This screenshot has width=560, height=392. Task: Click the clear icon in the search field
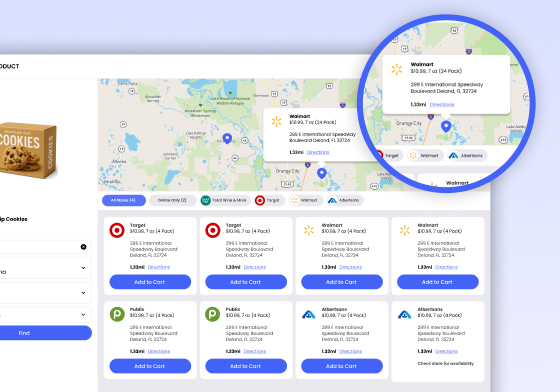[x=84, y=247]
